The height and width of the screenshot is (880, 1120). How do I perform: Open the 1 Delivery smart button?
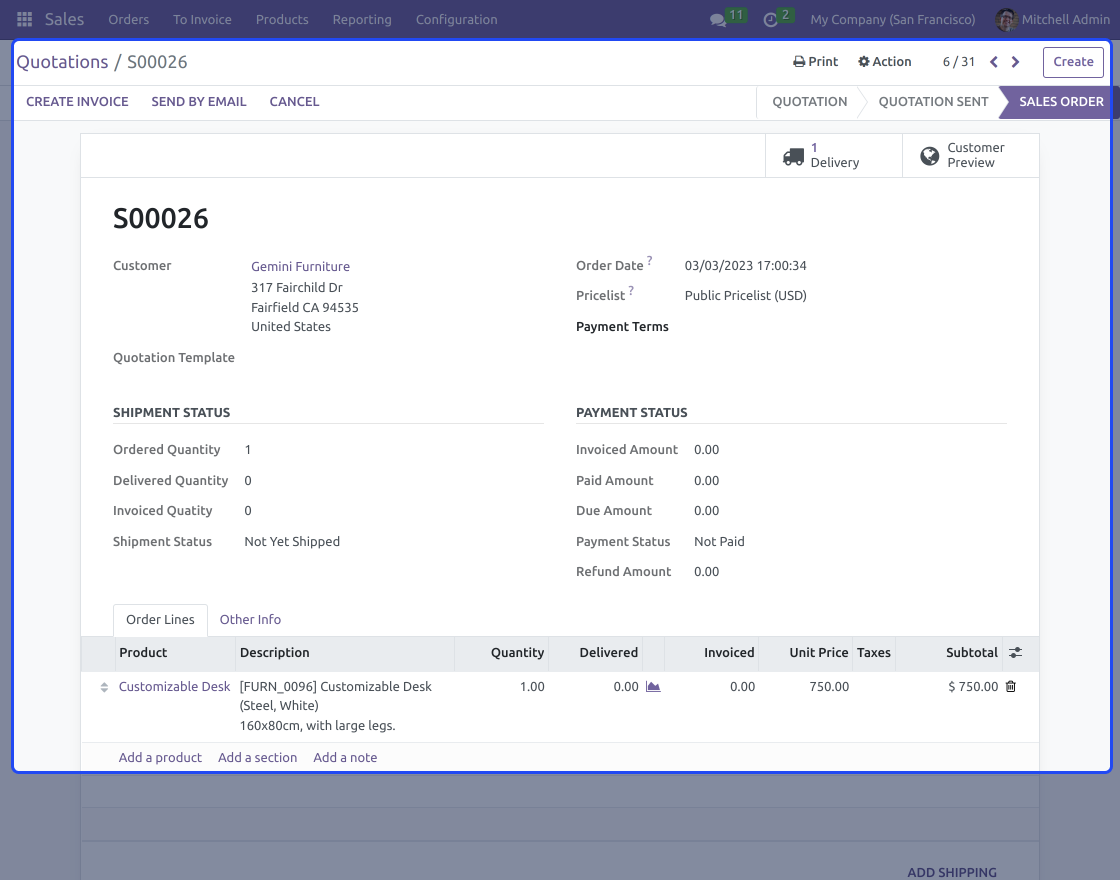(x=834, y=155)
